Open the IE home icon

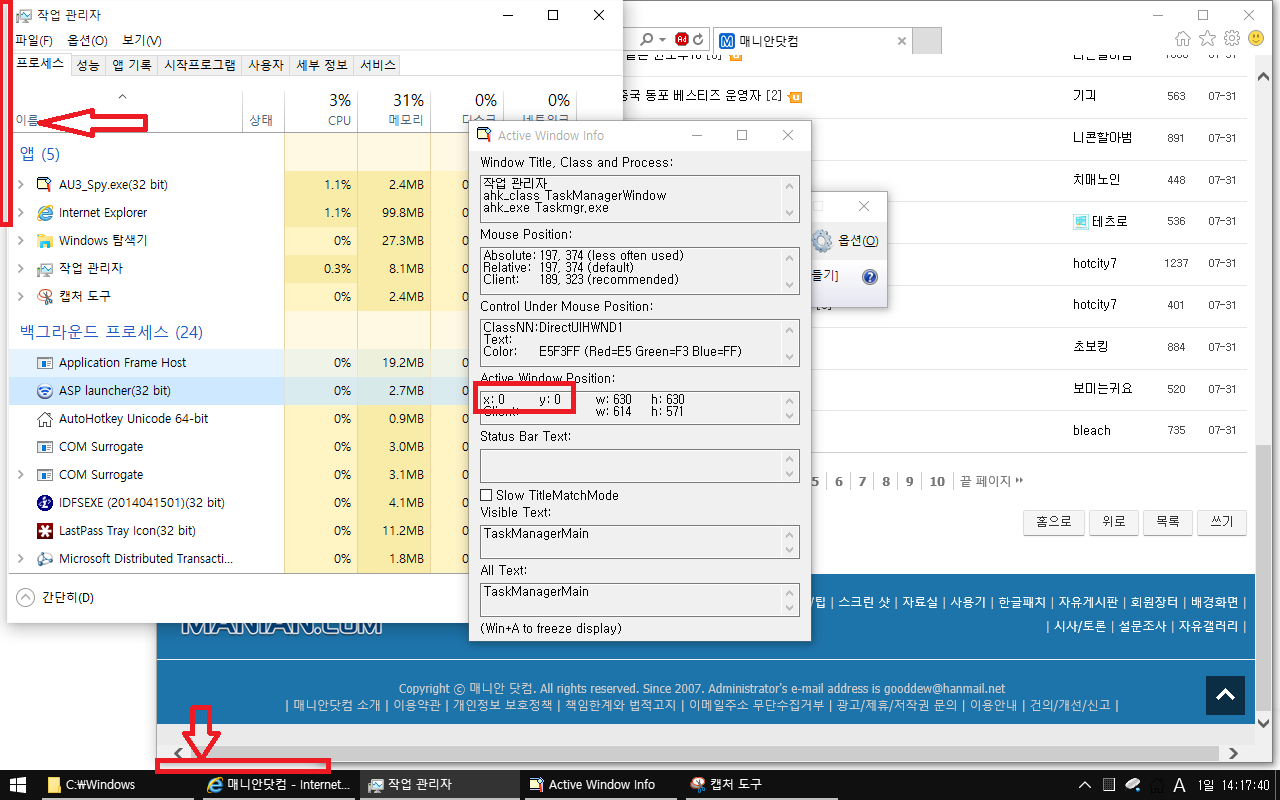pos(1183,39)
